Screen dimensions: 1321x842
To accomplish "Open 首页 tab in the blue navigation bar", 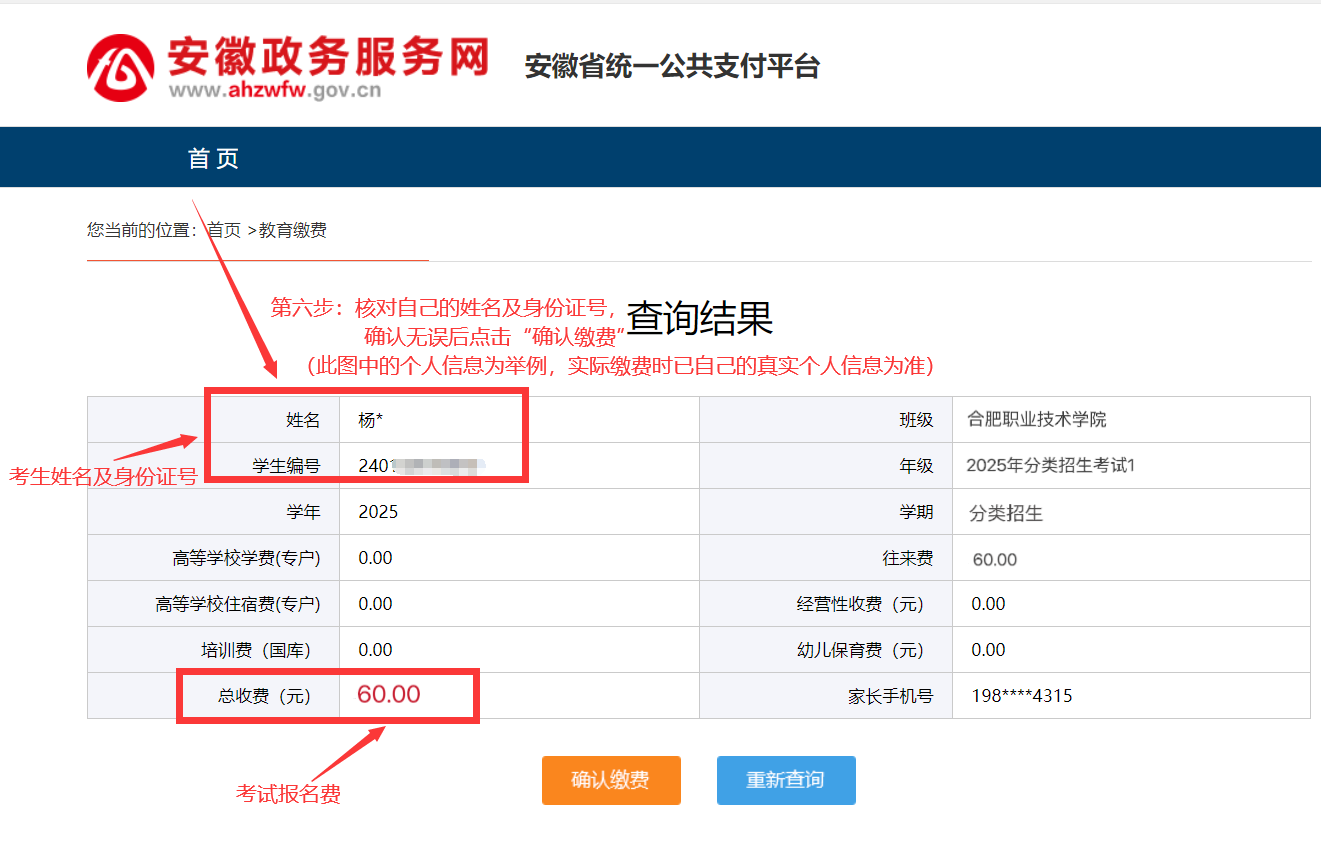I will [214, 158].
